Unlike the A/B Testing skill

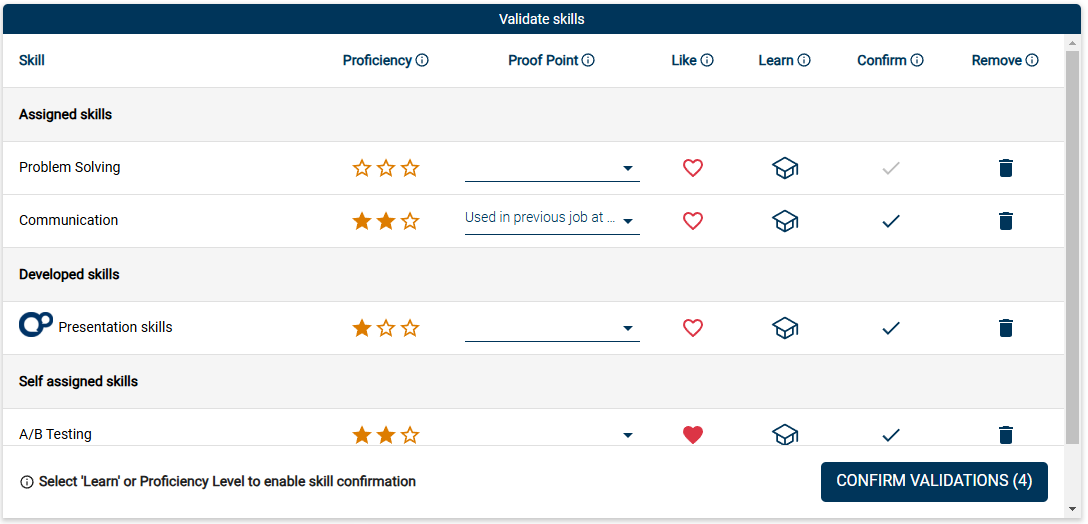click(693, 435)
